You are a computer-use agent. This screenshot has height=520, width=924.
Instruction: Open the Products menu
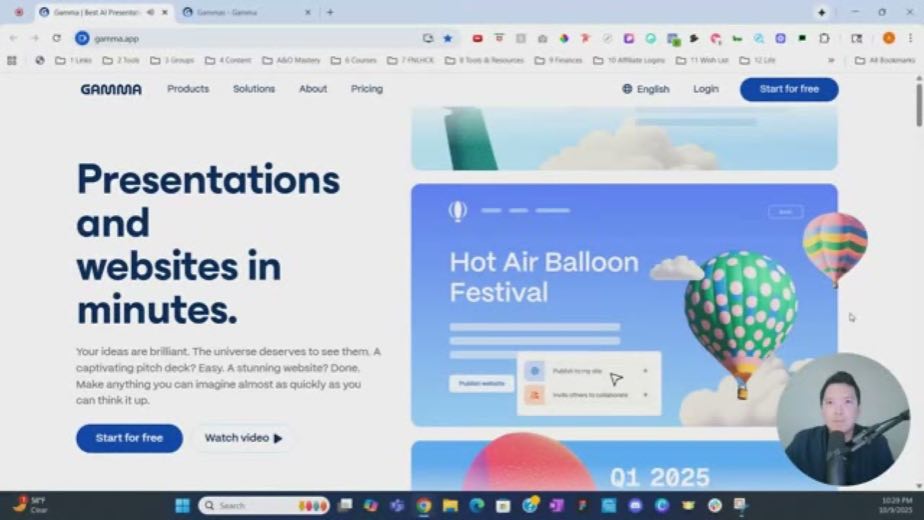(188, 89)
